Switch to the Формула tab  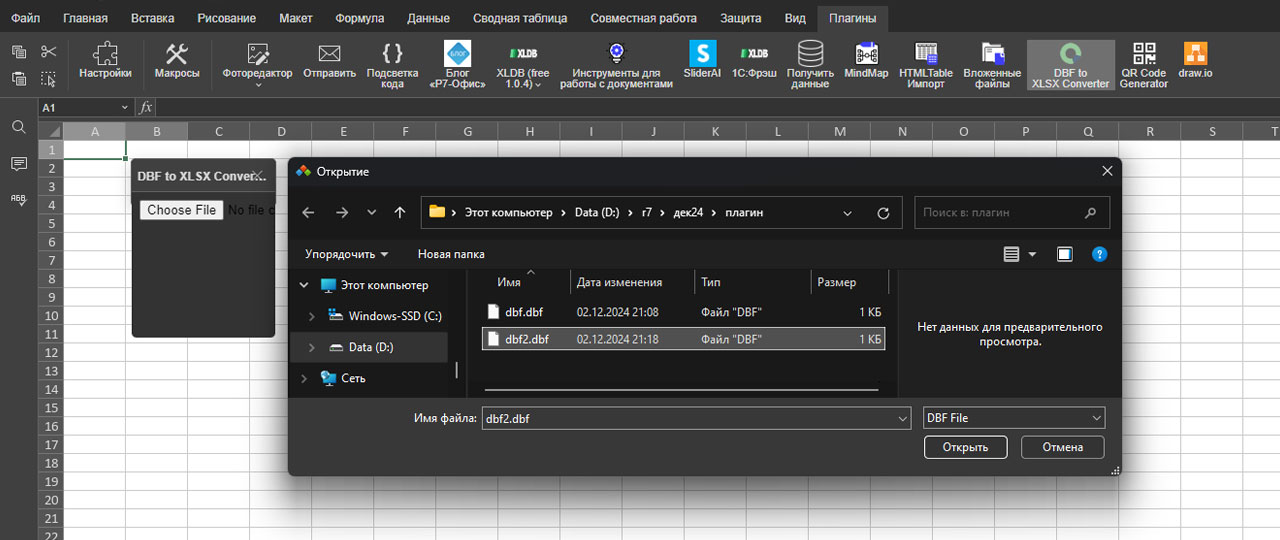[x=360, y=18]
